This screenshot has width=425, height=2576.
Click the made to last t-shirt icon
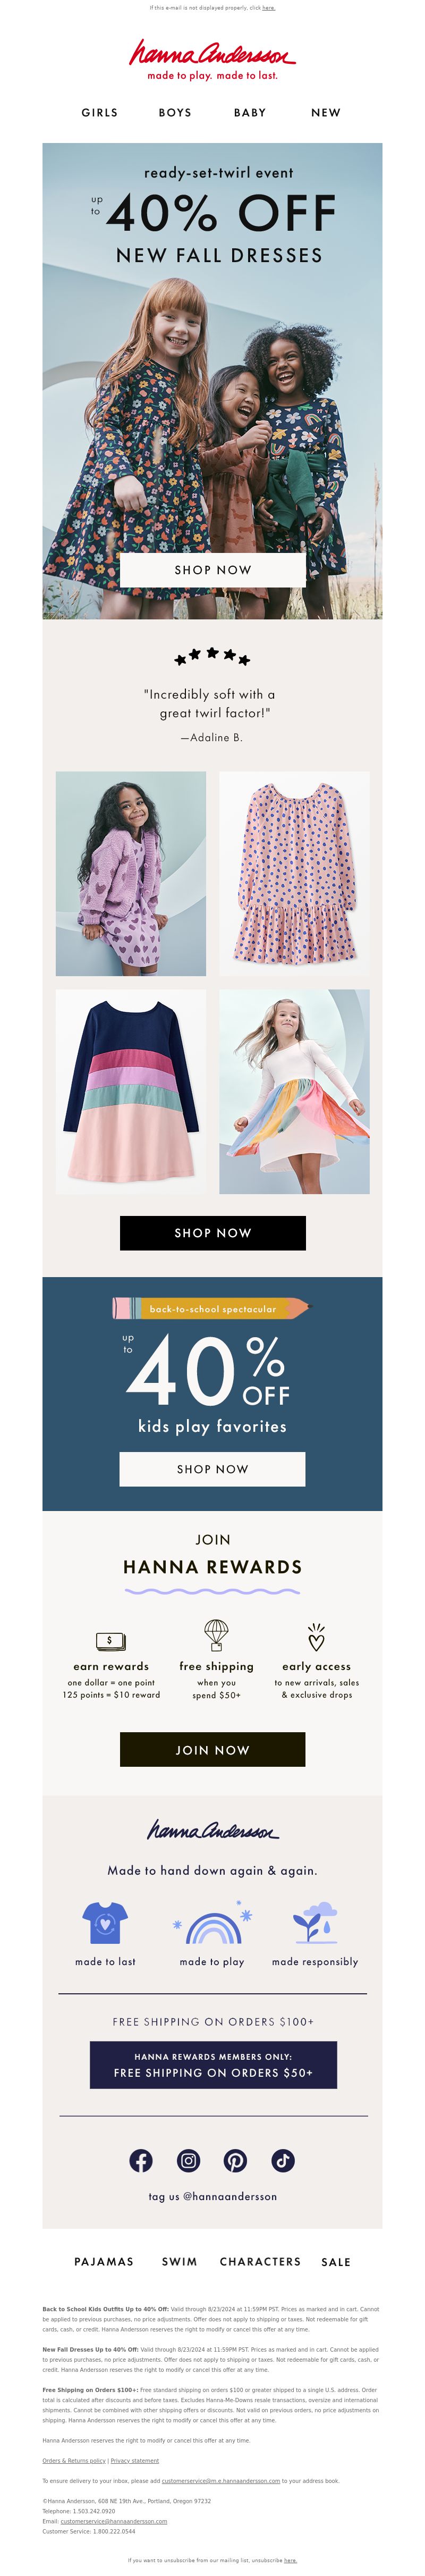(105, 1922)
